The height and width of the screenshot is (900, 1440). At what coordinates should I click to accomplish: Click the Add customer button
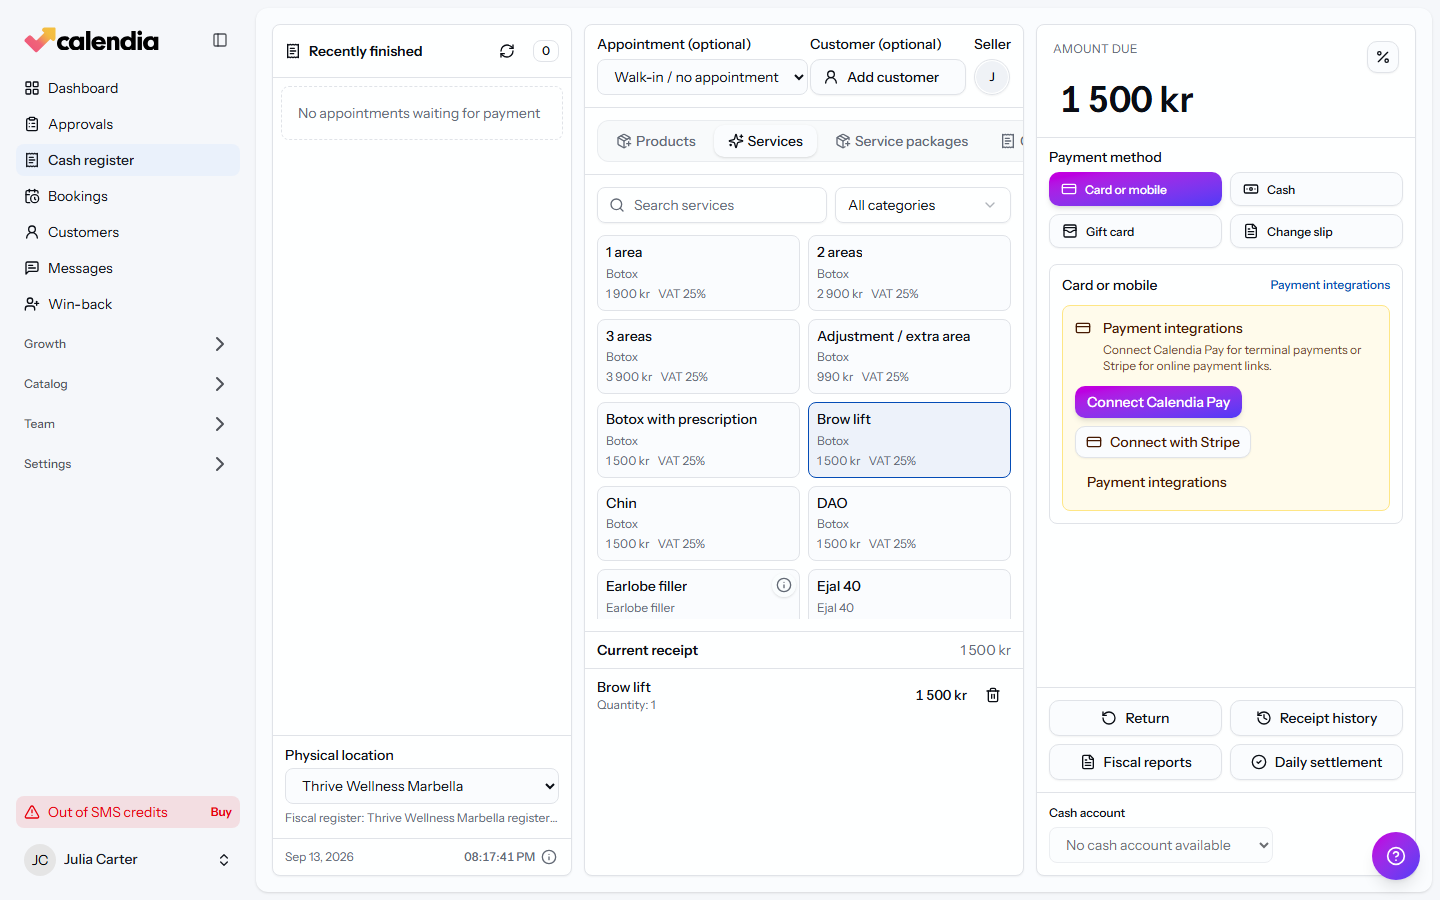coord(888,77)
